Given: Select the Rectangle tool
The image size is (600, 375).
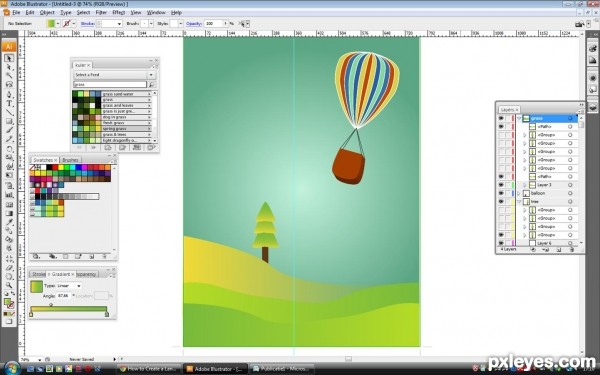Looking at the screenshot, I should [x=9, y=121].
